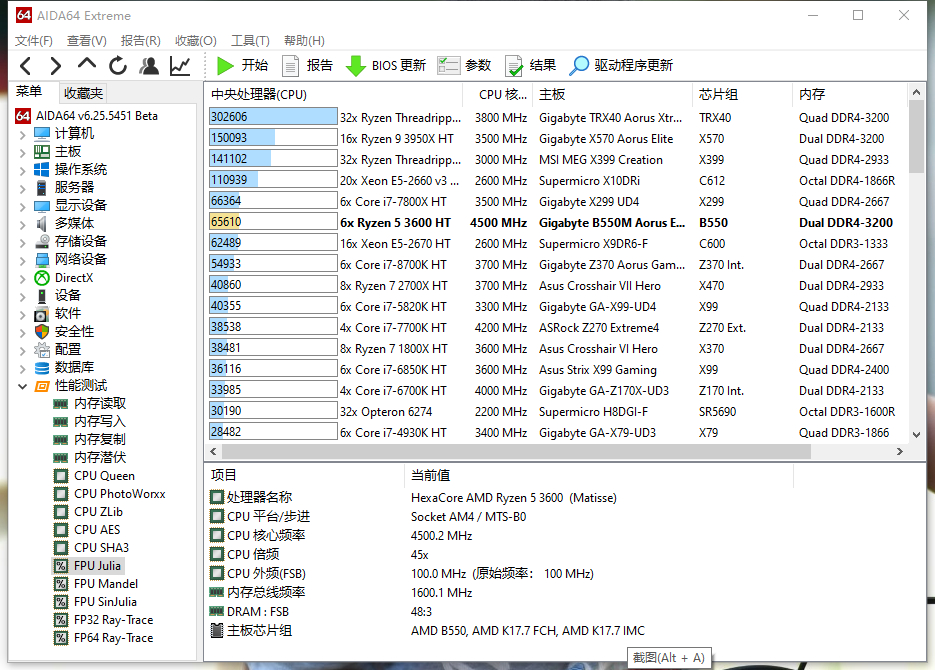Expand the 存储设备 tree node
Image resolution: width=935 pixels, height=670 pixels.
click(x=23, y=242)
